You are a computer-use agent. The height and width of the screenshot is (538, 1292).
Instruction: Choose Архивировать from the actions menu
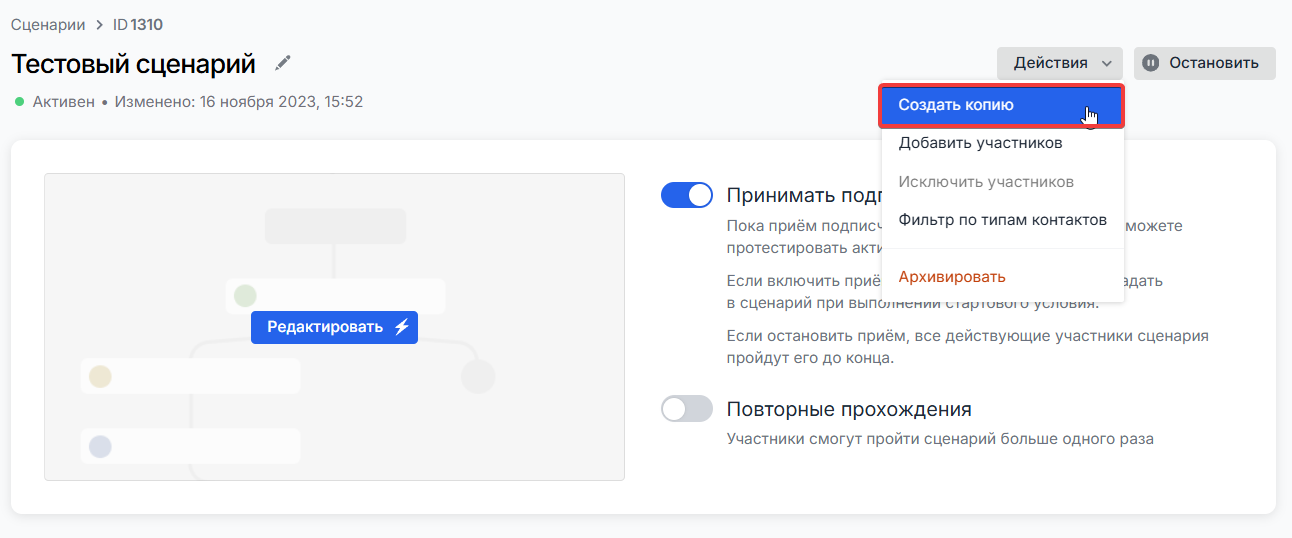coord(952,277)
